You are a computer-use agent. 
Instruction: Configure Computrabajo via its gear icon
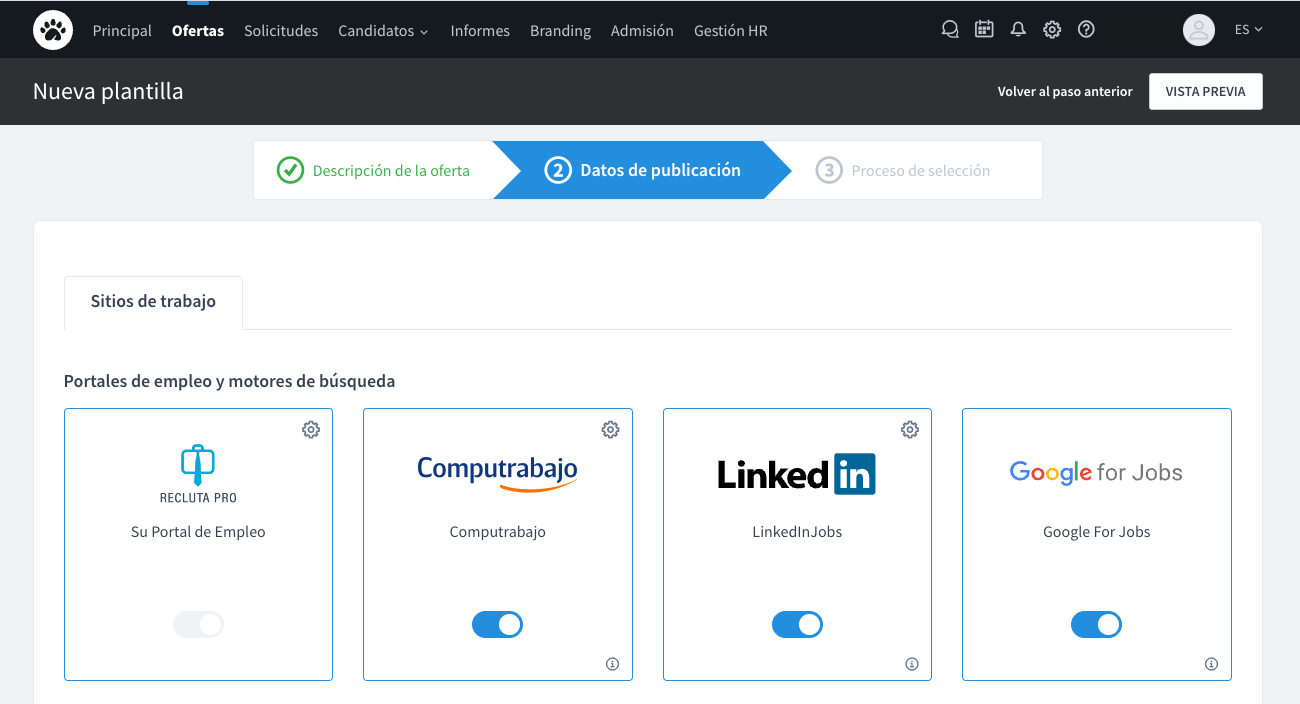tap(610, 429)
